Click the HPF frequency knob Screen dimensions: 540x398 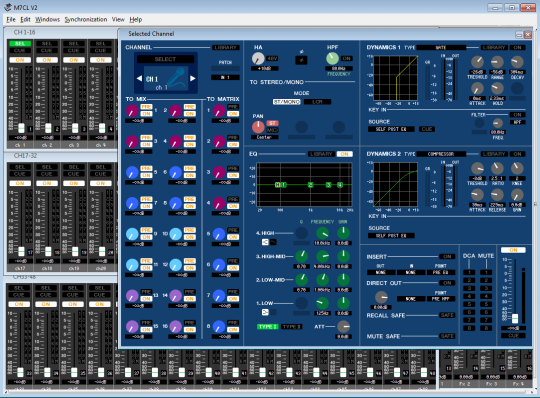[x=332, y=59]
